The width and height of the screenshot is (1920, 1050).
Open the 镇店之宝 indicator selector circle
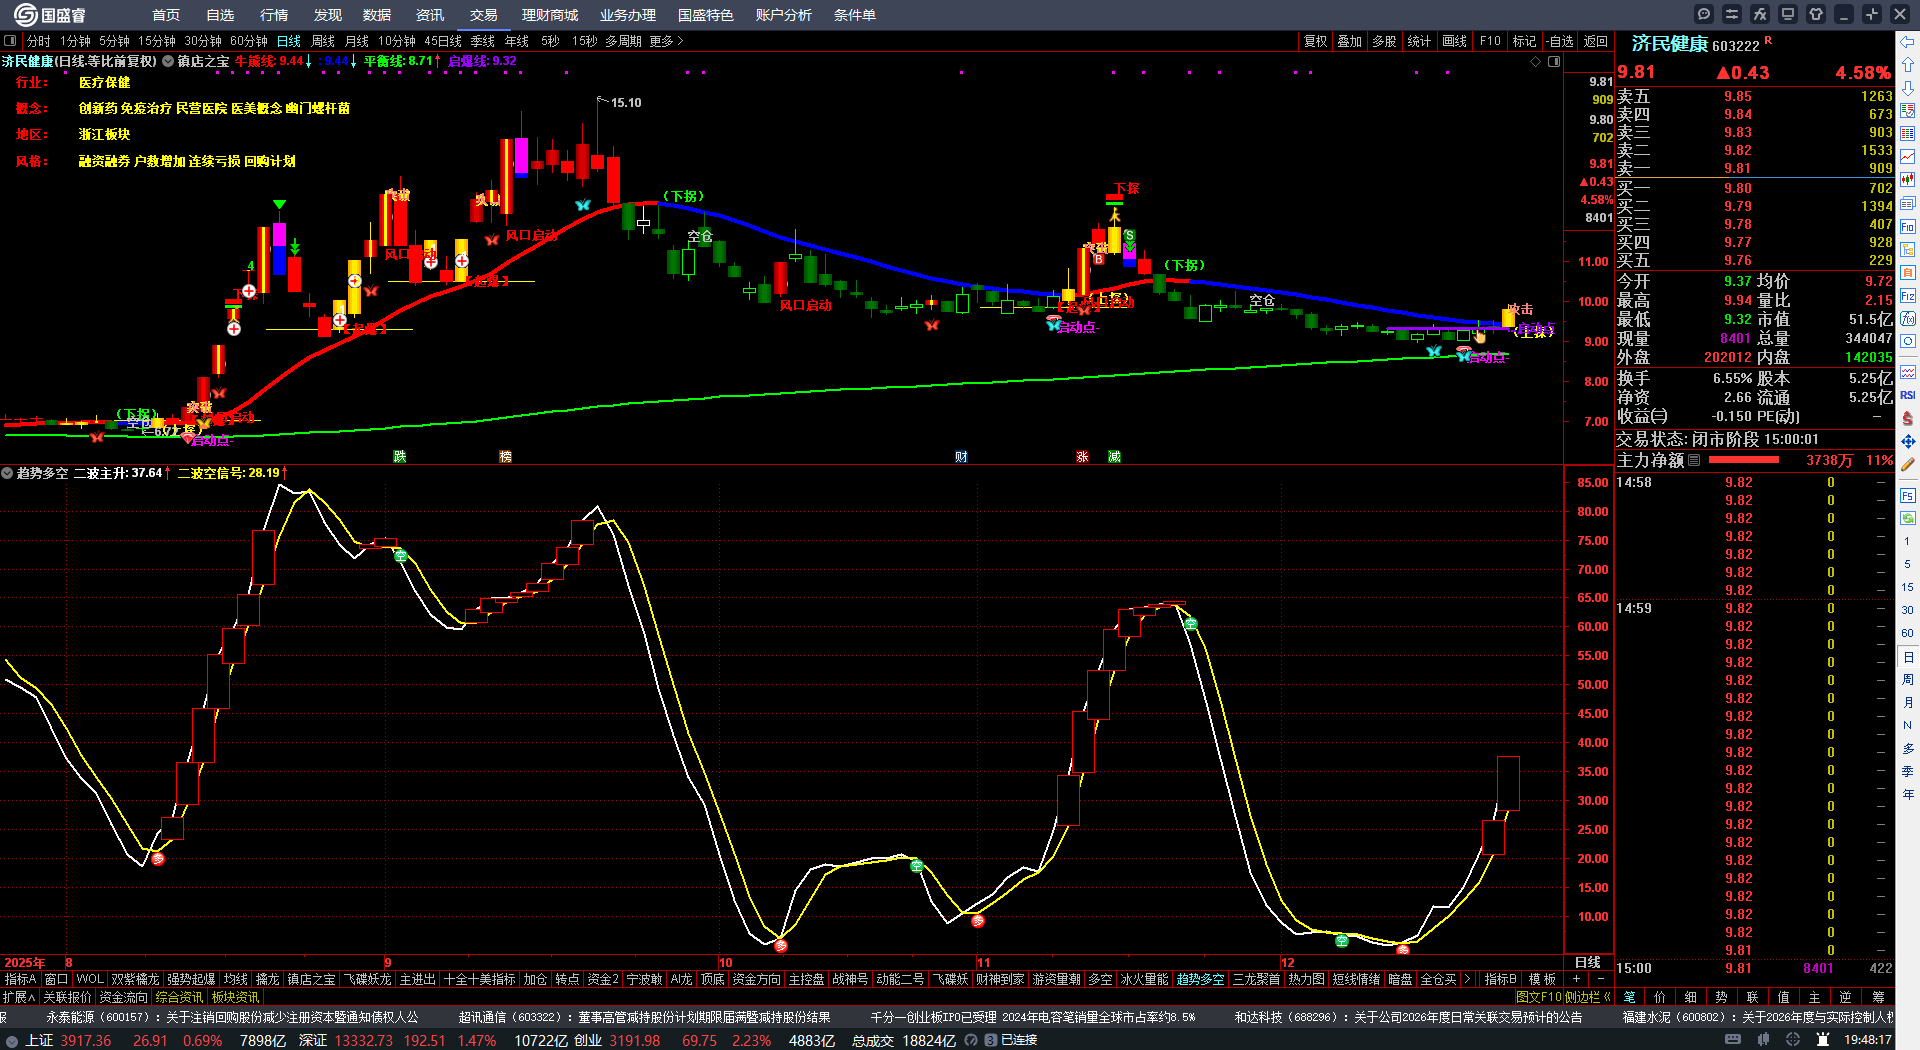point(168,62)
